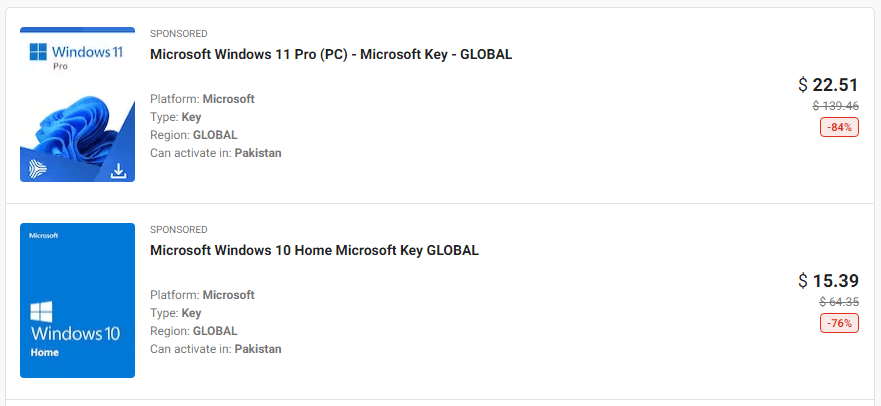Click the download icon on Windows 11 box art
The height and width of the screenshot is (406, 881).
point(118,170)
